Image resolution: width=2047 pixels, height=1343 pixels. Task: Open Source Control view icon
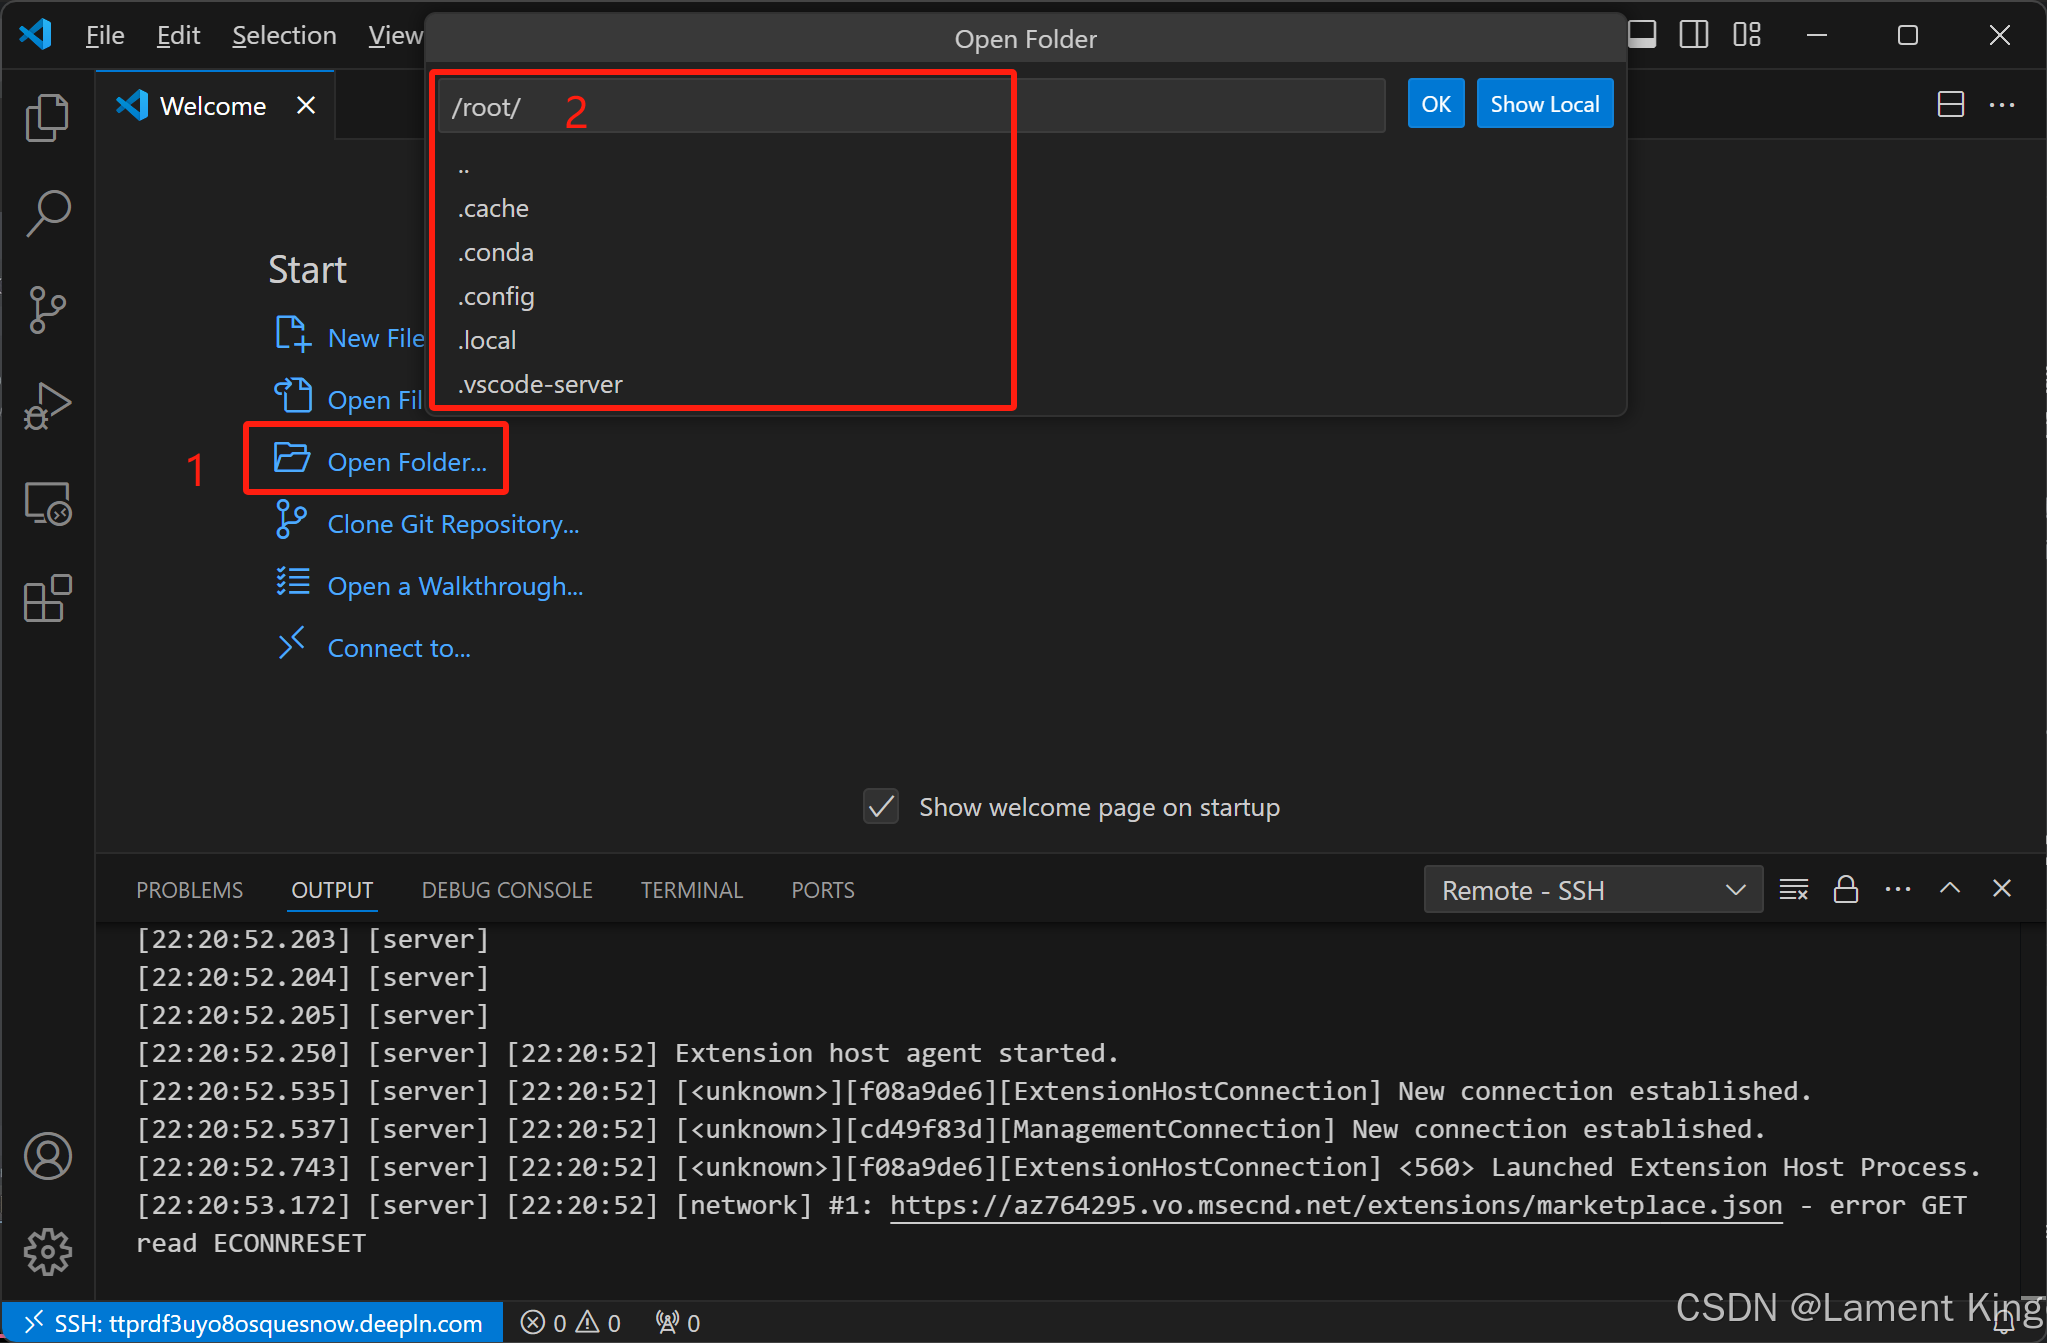[47, 309]
